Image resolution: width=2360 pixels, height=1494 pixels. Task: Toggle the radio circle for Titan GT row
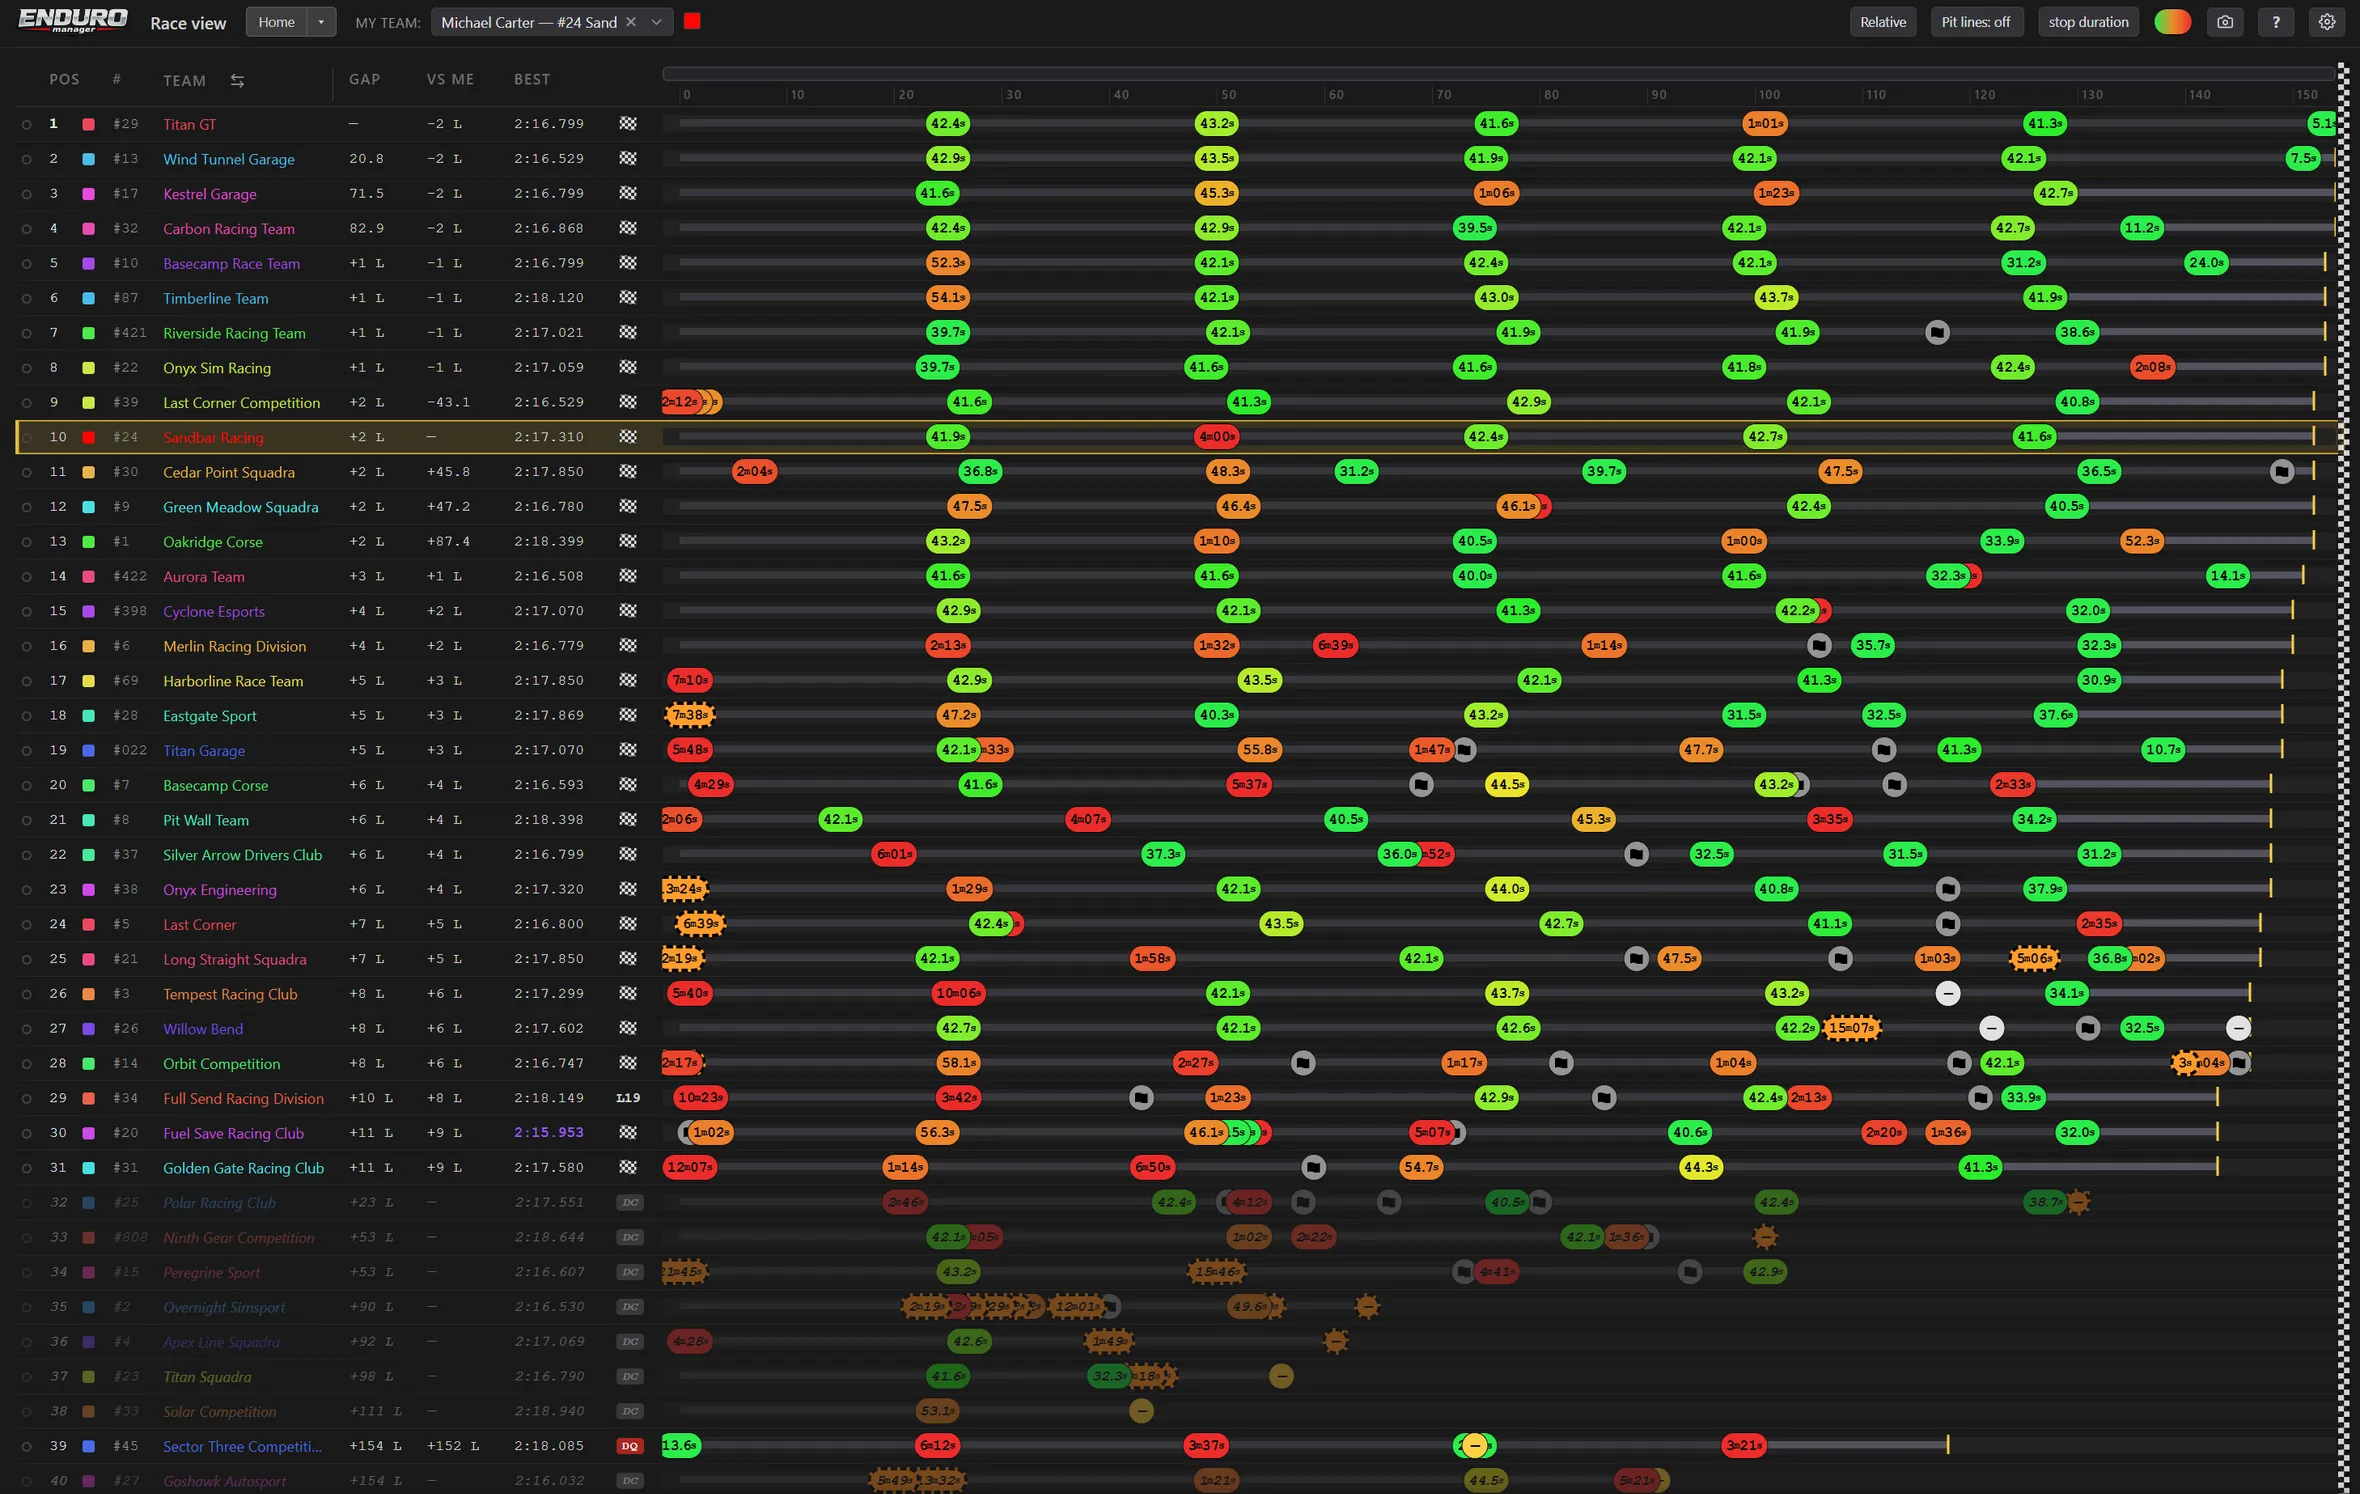[x=27, y=125]
